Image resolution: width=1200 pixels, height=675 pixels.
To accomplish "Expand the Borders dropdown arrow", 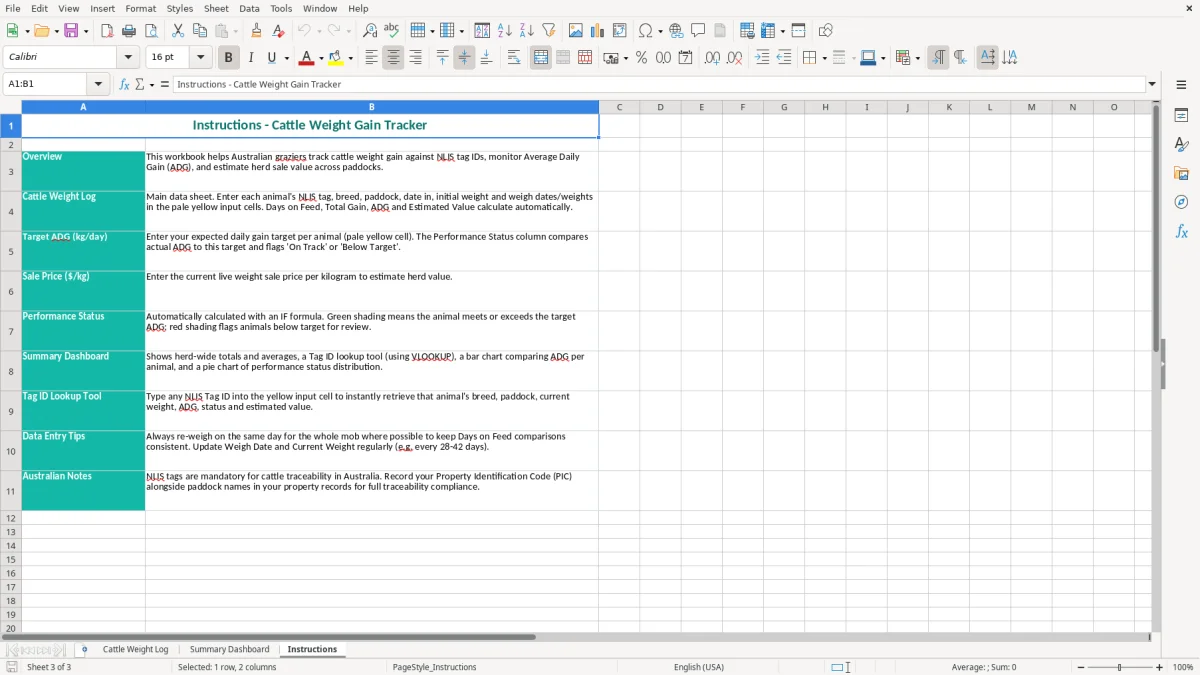I will click(x=825, y=58).
